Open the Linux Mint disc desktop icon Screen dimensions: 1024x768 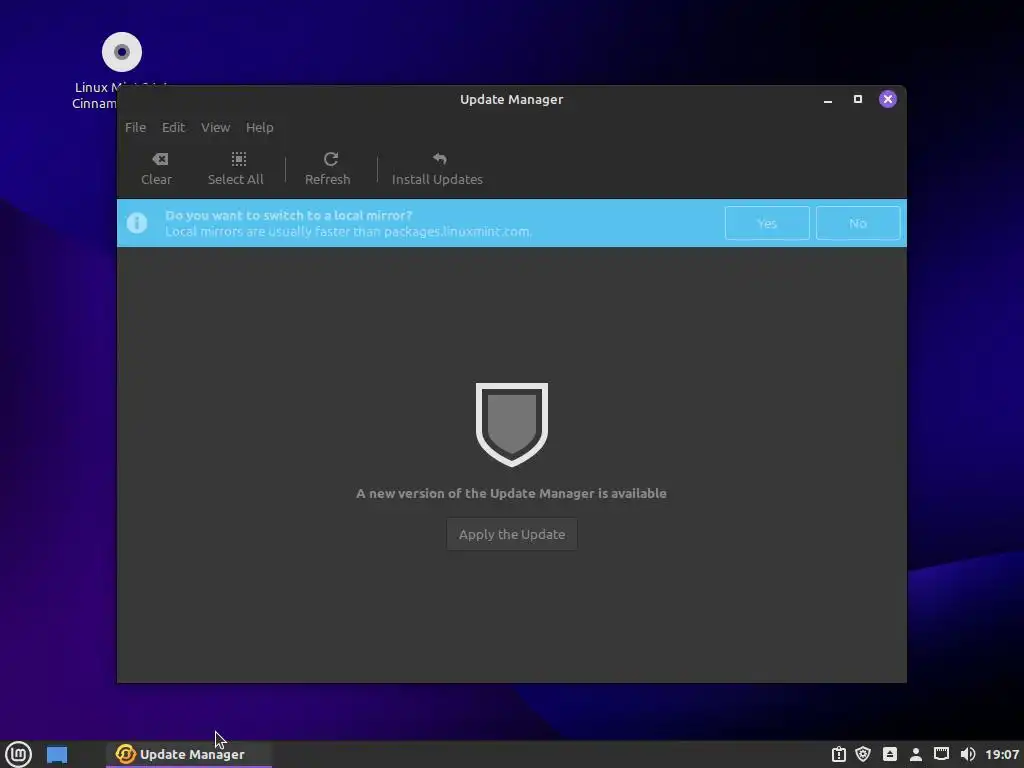[121, 52]
